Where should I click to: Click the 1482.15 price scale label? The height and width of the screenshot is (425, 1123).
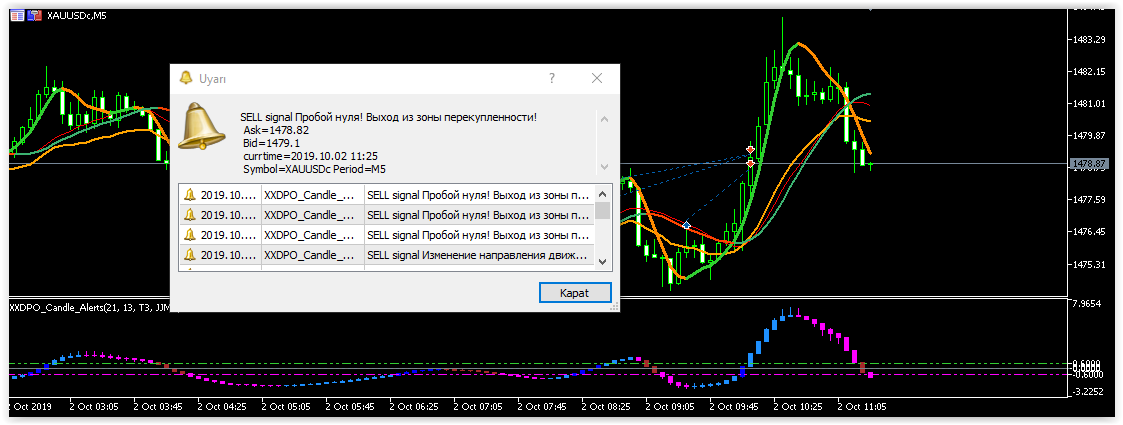(1089, 72)
